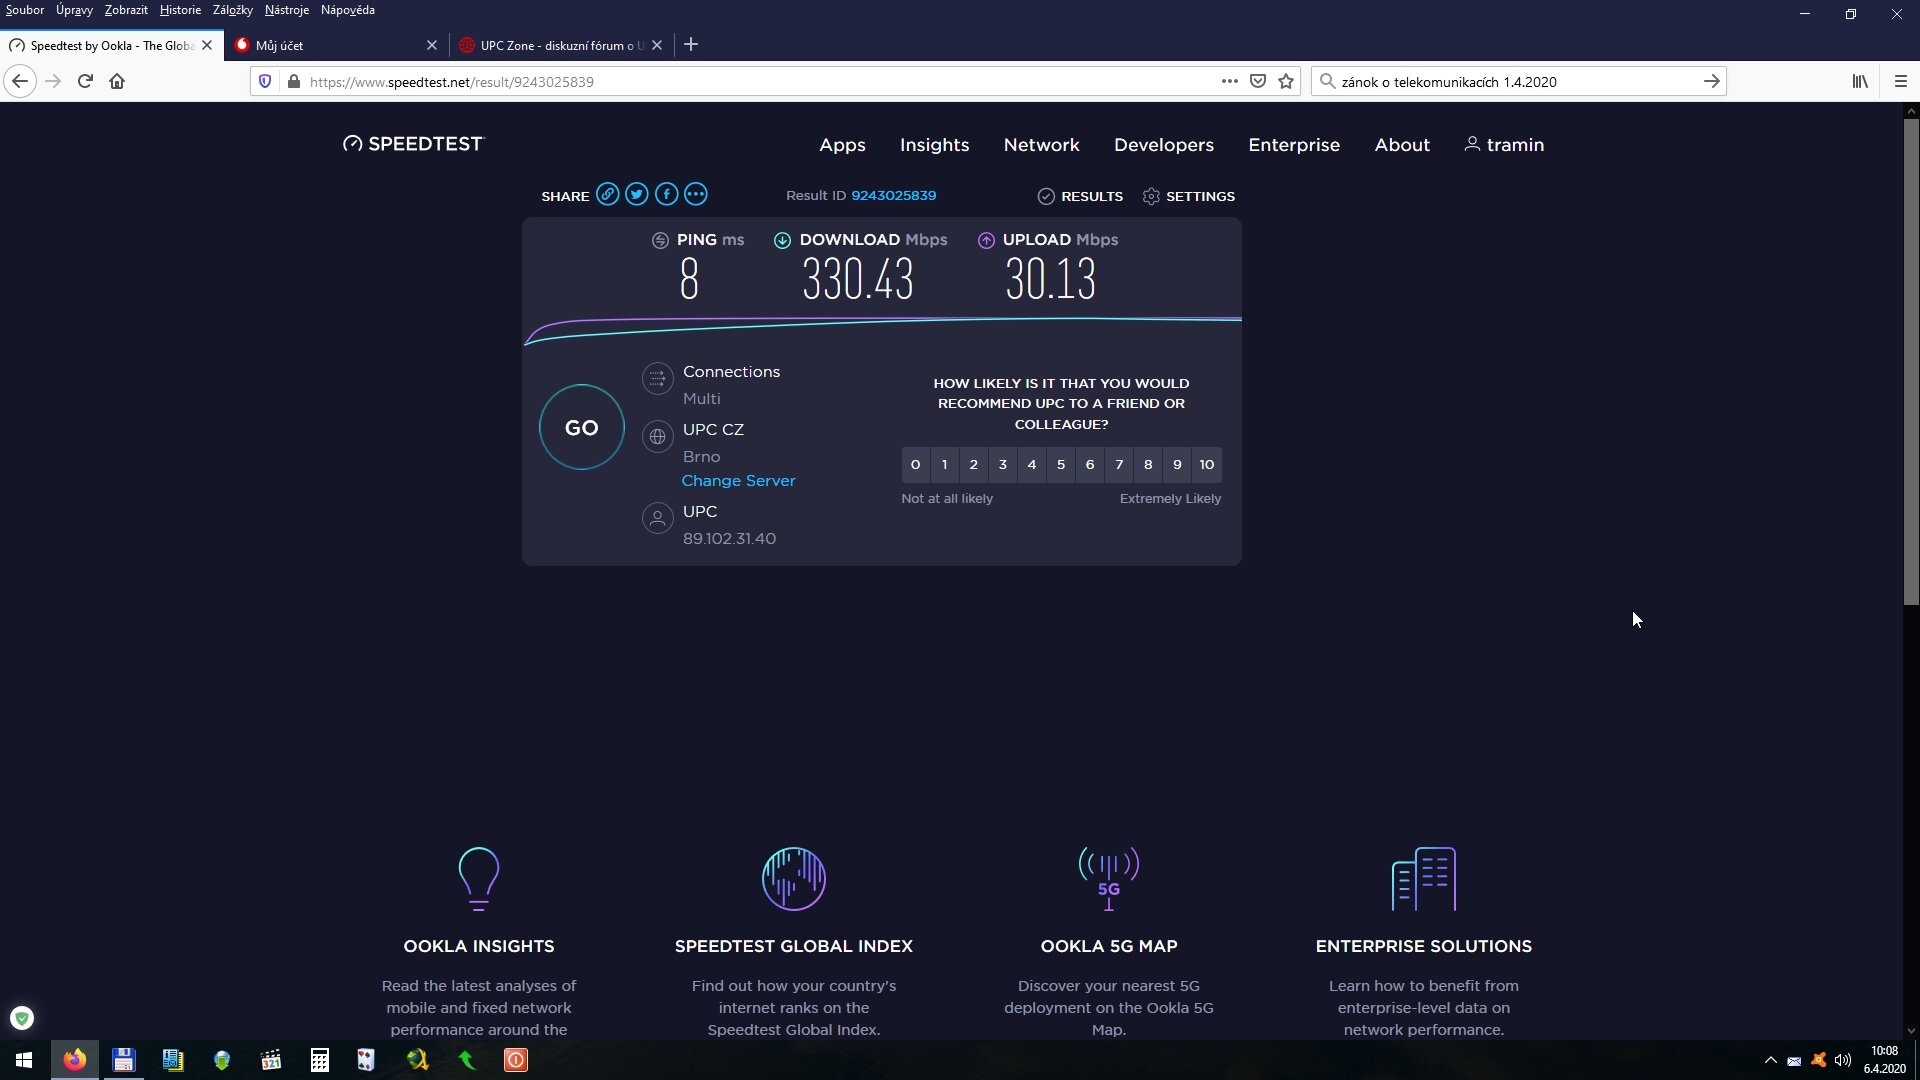This screenshot has height=1080, width=1920.
Task: Open a new browser tab
Action: 691,44
